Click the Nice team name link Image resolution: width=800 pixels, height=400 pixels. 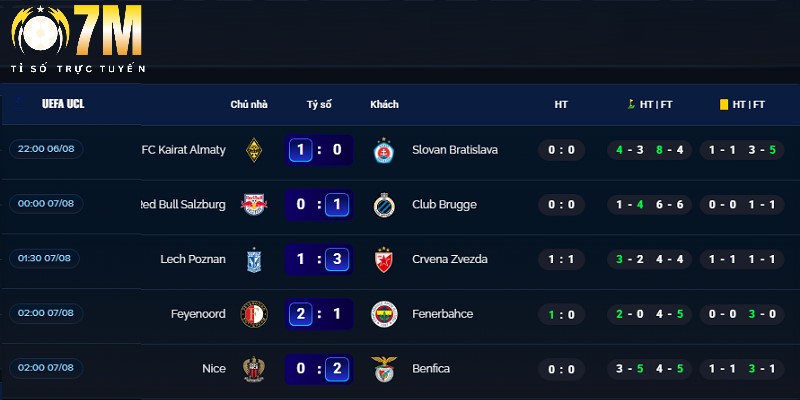[x=214, y=369]
